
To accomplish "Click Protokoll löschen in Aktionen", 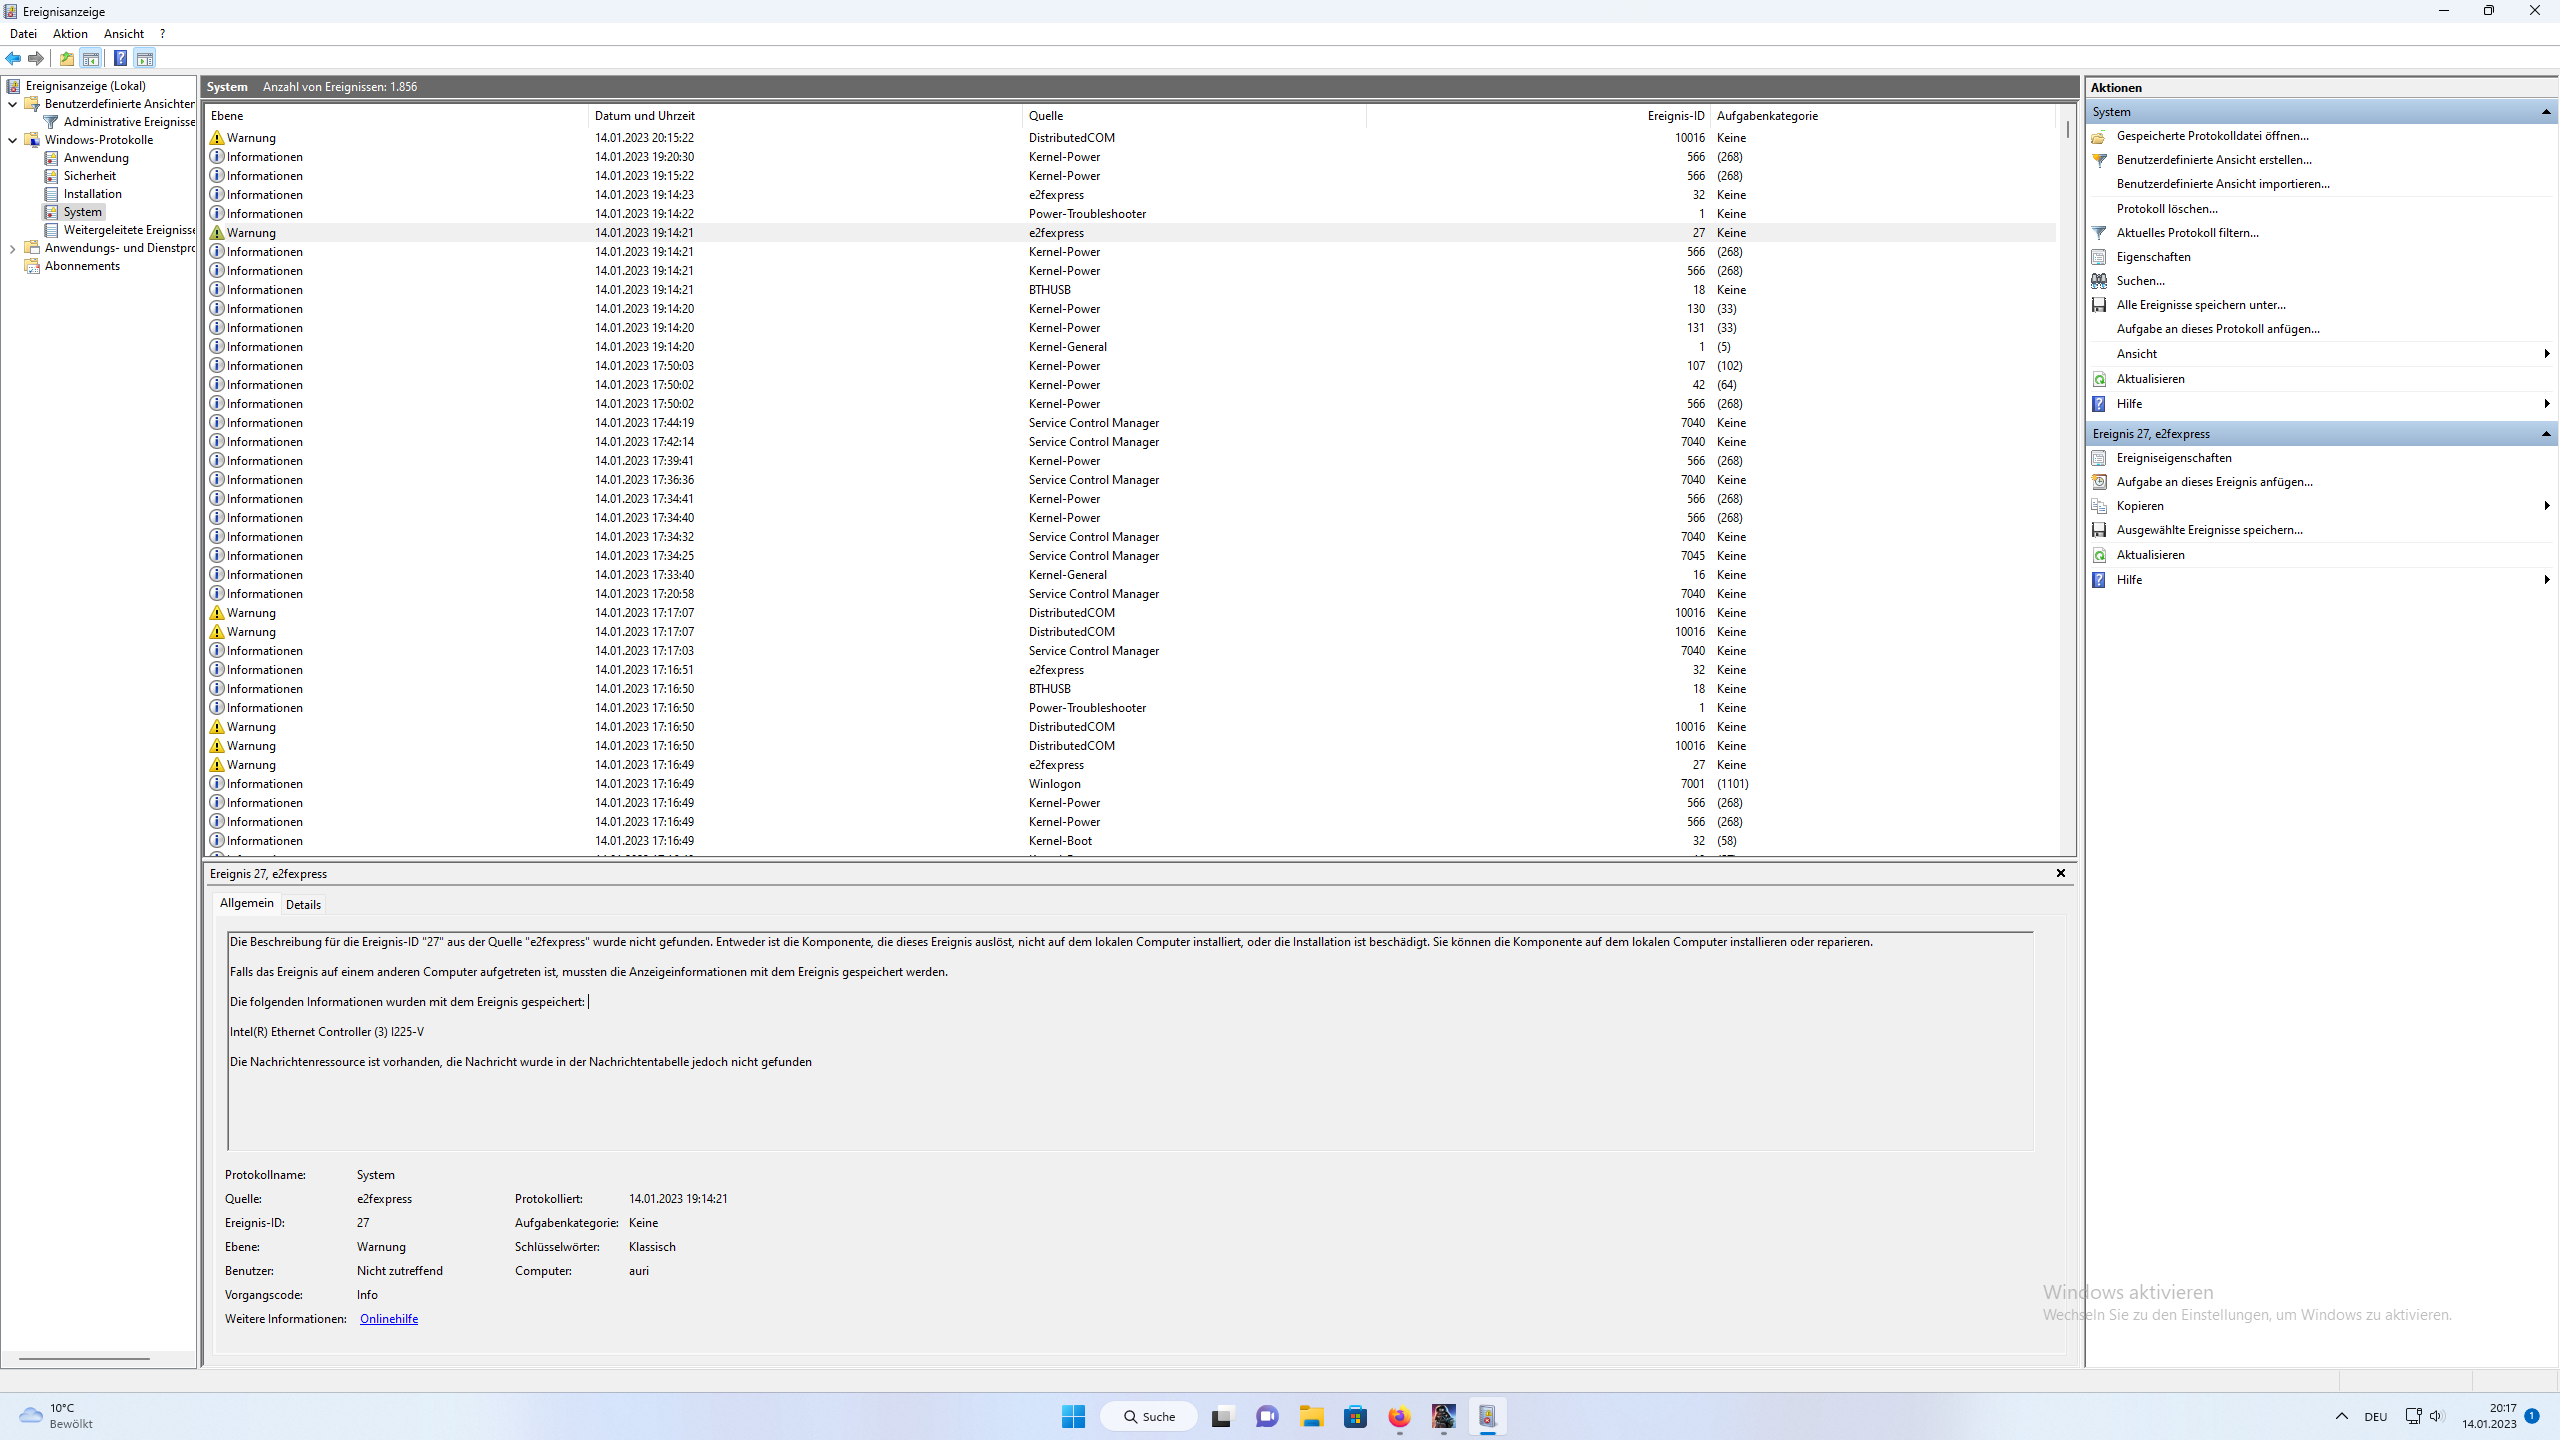I will pyautogui.click(x=2166, y=209).
